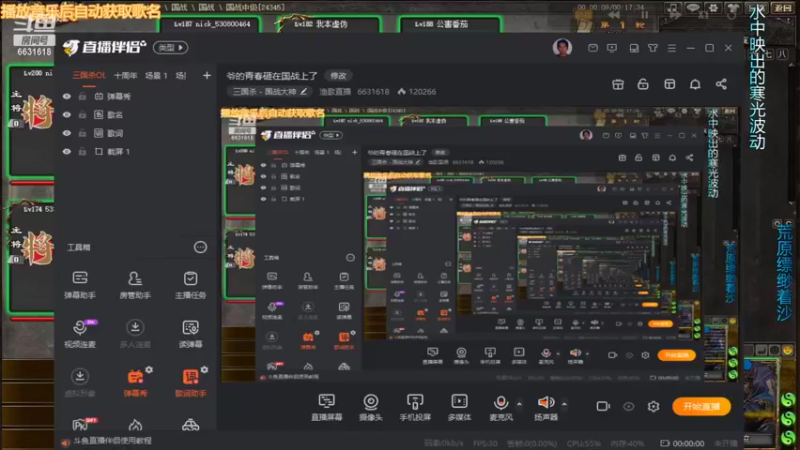Switch to the 三国杀OL scene tab
Viewport: 800px width, 450px height.
point(89,76)
